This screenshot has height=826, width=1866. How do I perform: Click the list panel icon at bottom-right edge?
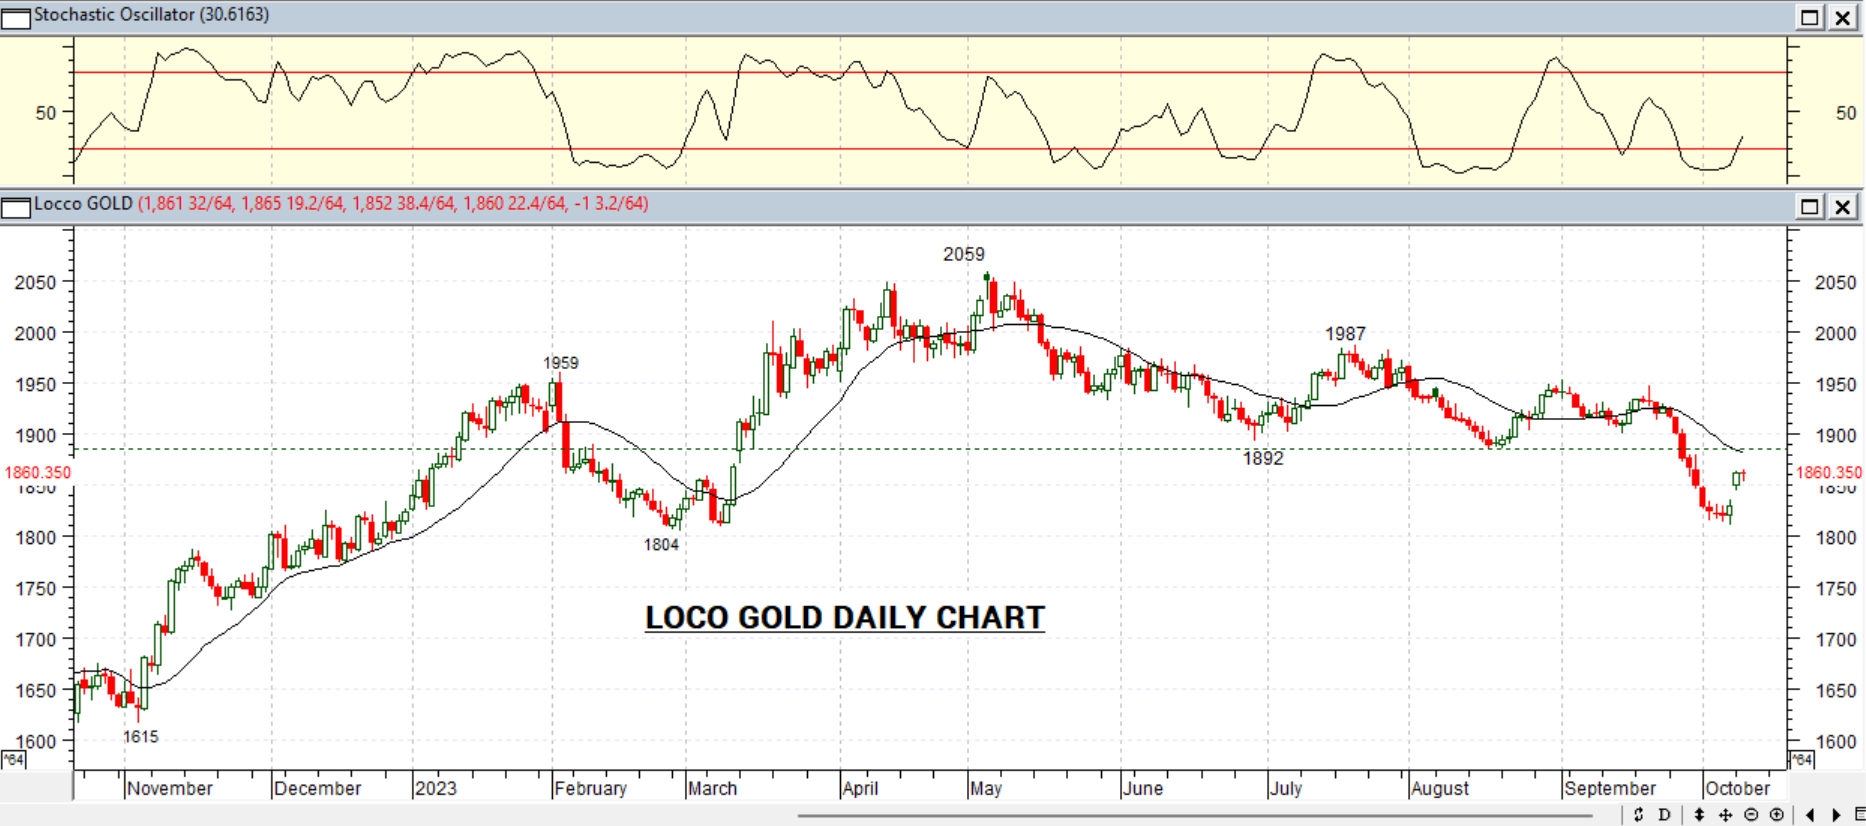click(1859, 815)
